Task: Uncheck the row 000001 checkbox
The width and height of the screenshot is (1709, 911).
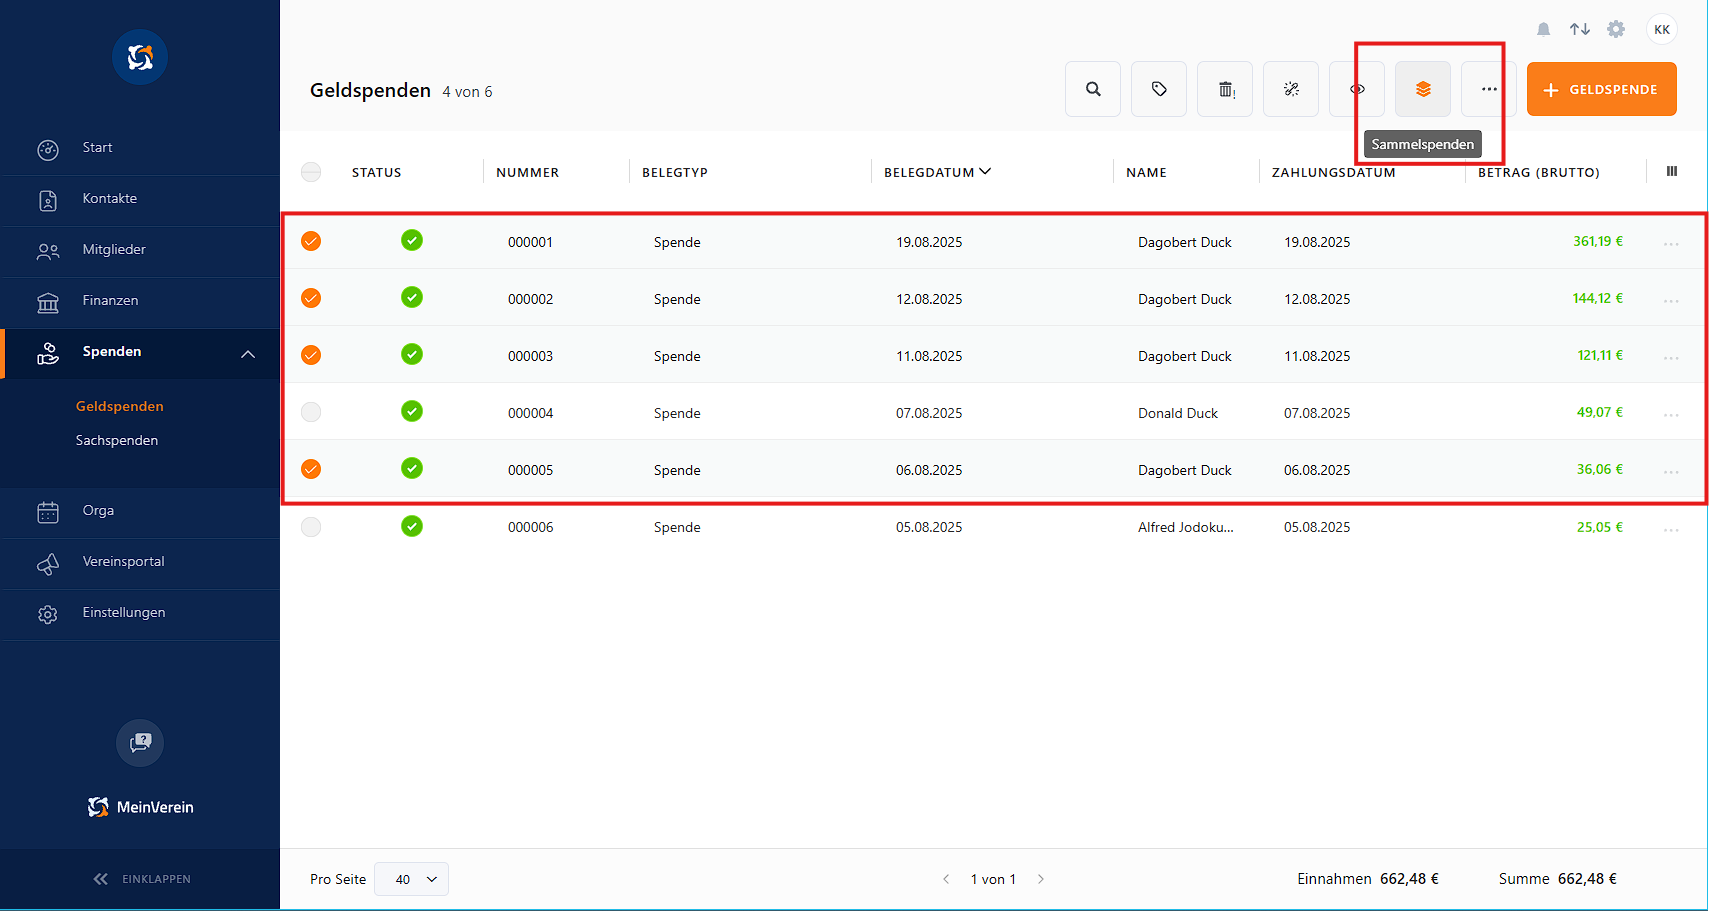Action: pyautogui.click(x=311, y=241)
